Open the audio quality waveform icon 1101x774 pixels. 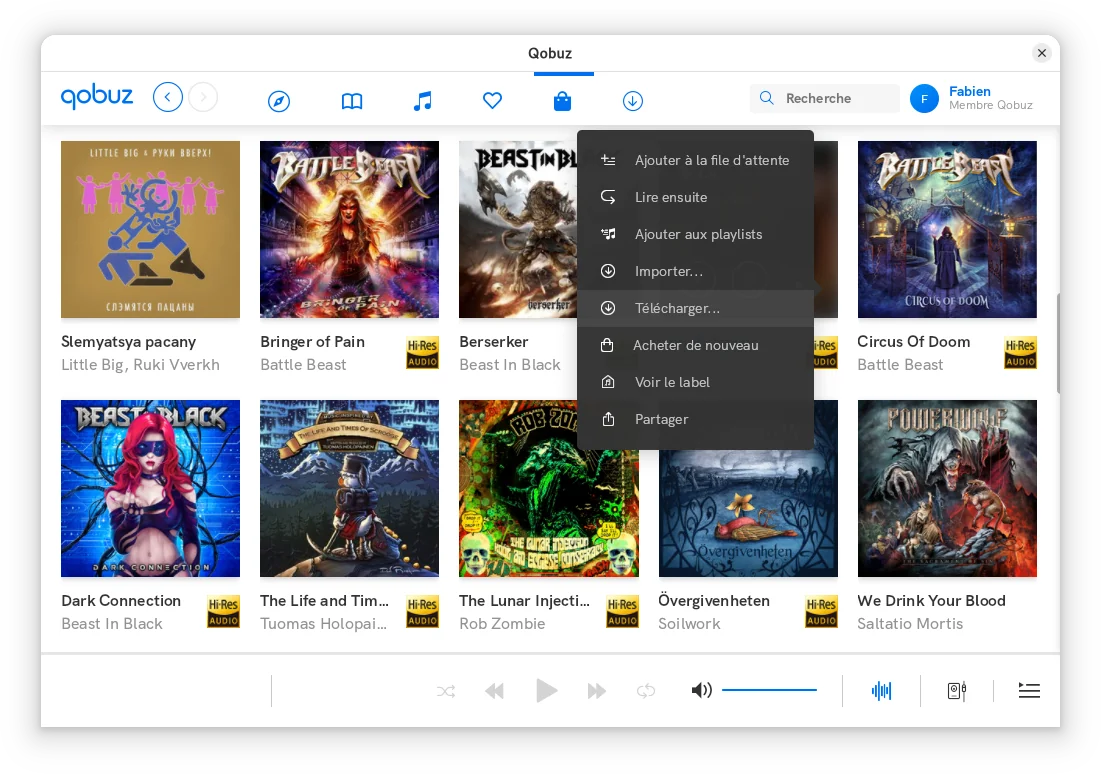tap(881, 691)
